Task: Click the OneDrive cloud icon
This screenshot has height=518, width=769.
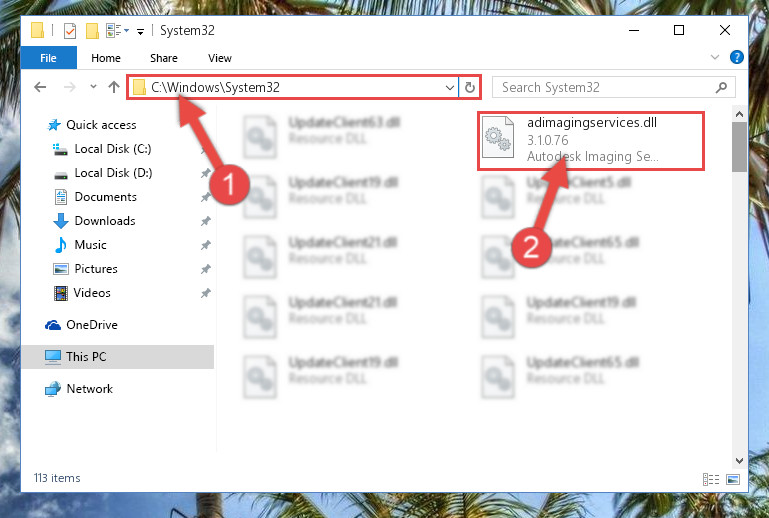Action: [53, 325]
